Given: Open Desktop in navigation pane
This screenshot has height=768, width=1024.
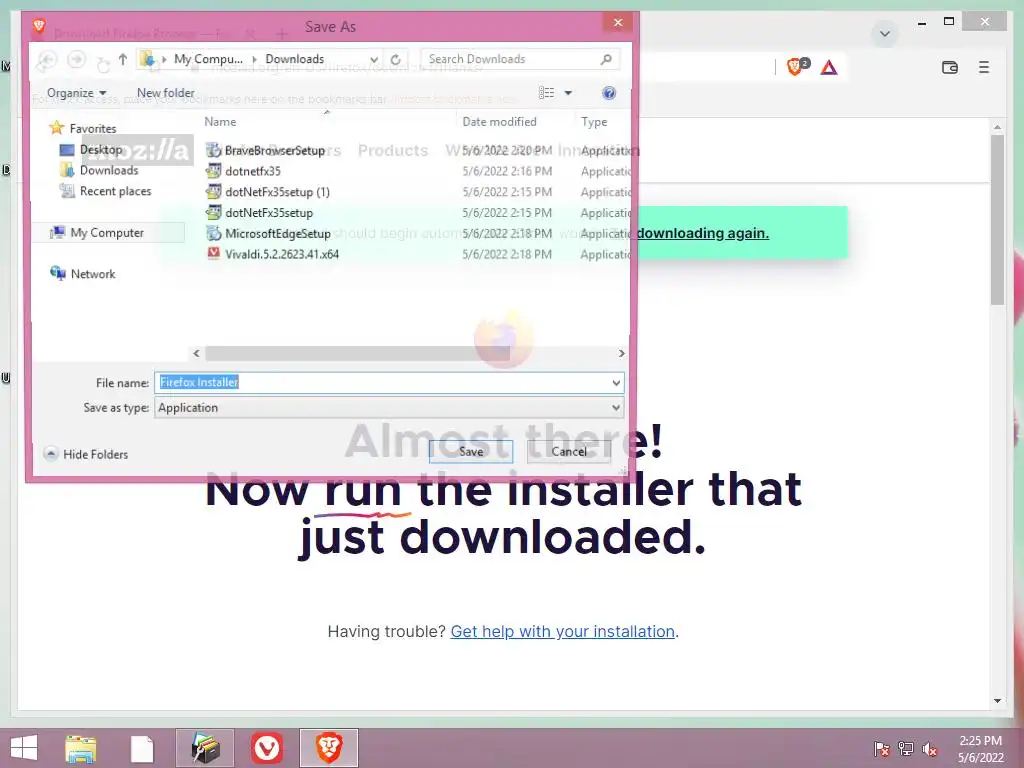Looking at the screenshot, I should 101,150.
